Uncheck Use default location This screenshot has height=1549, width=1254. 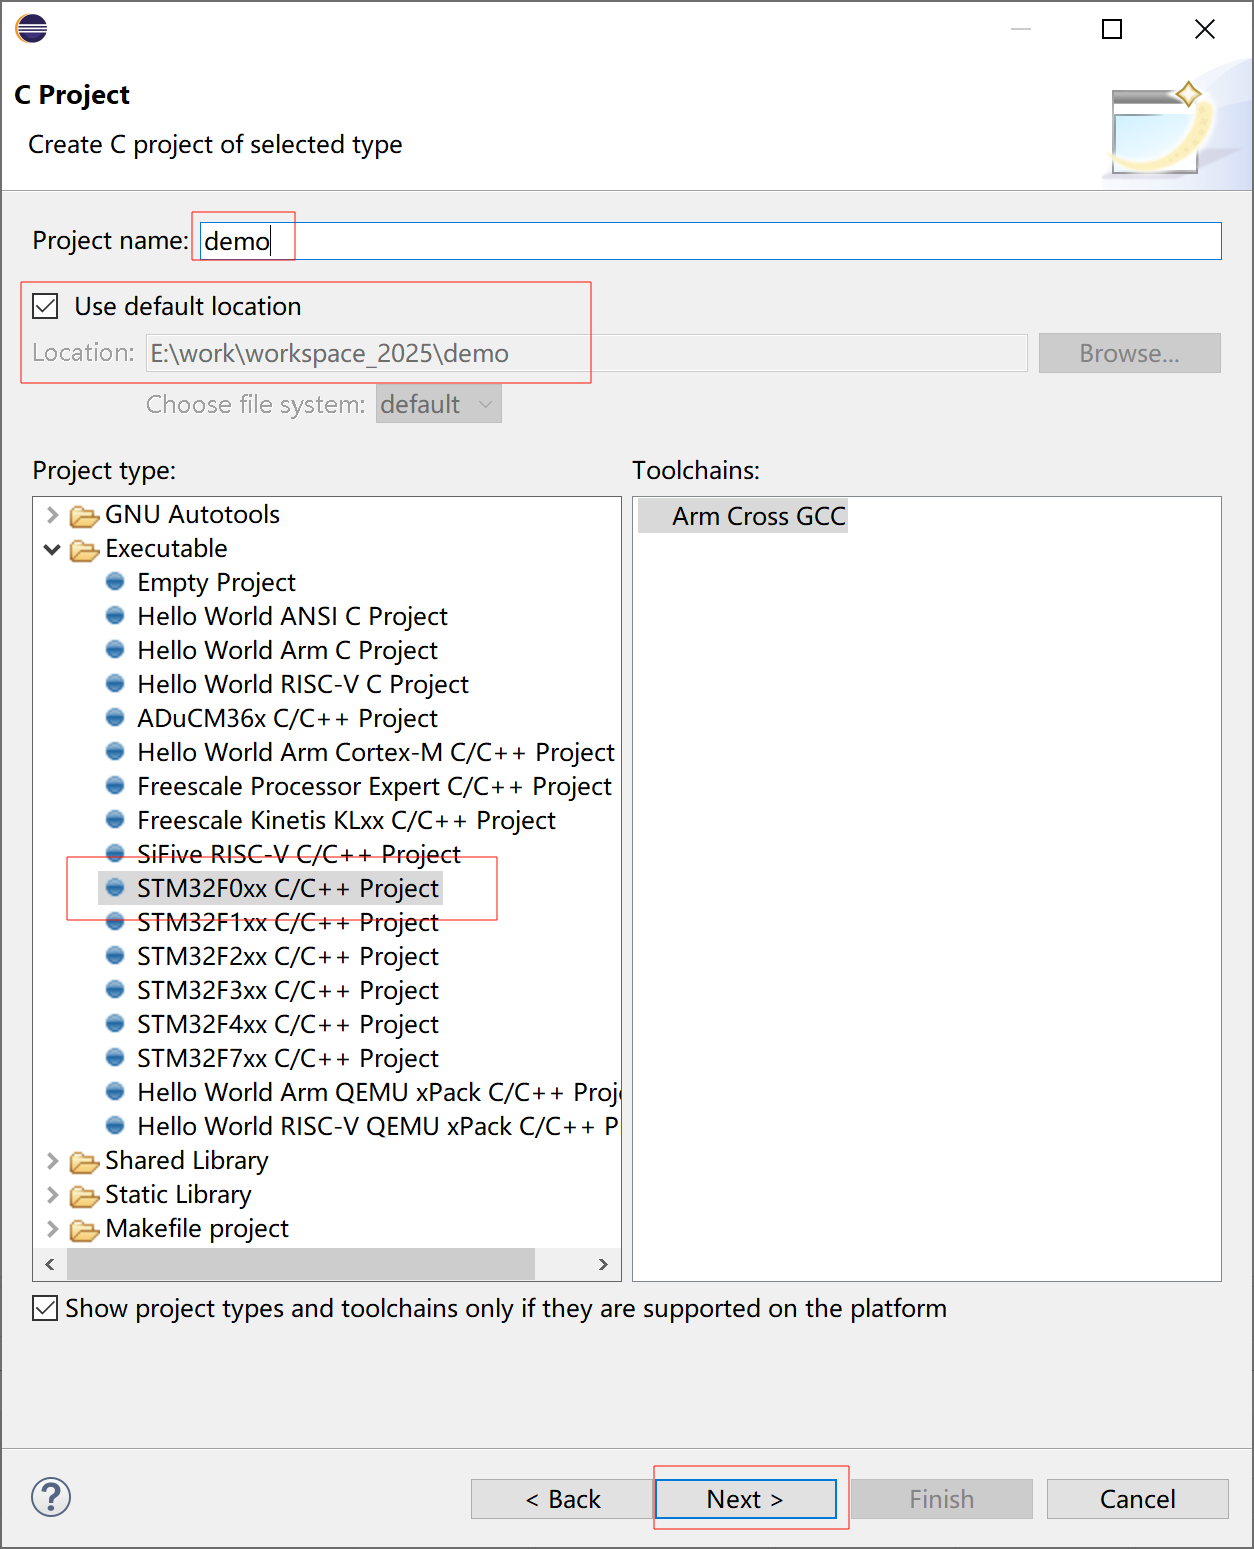click(45, 306)
